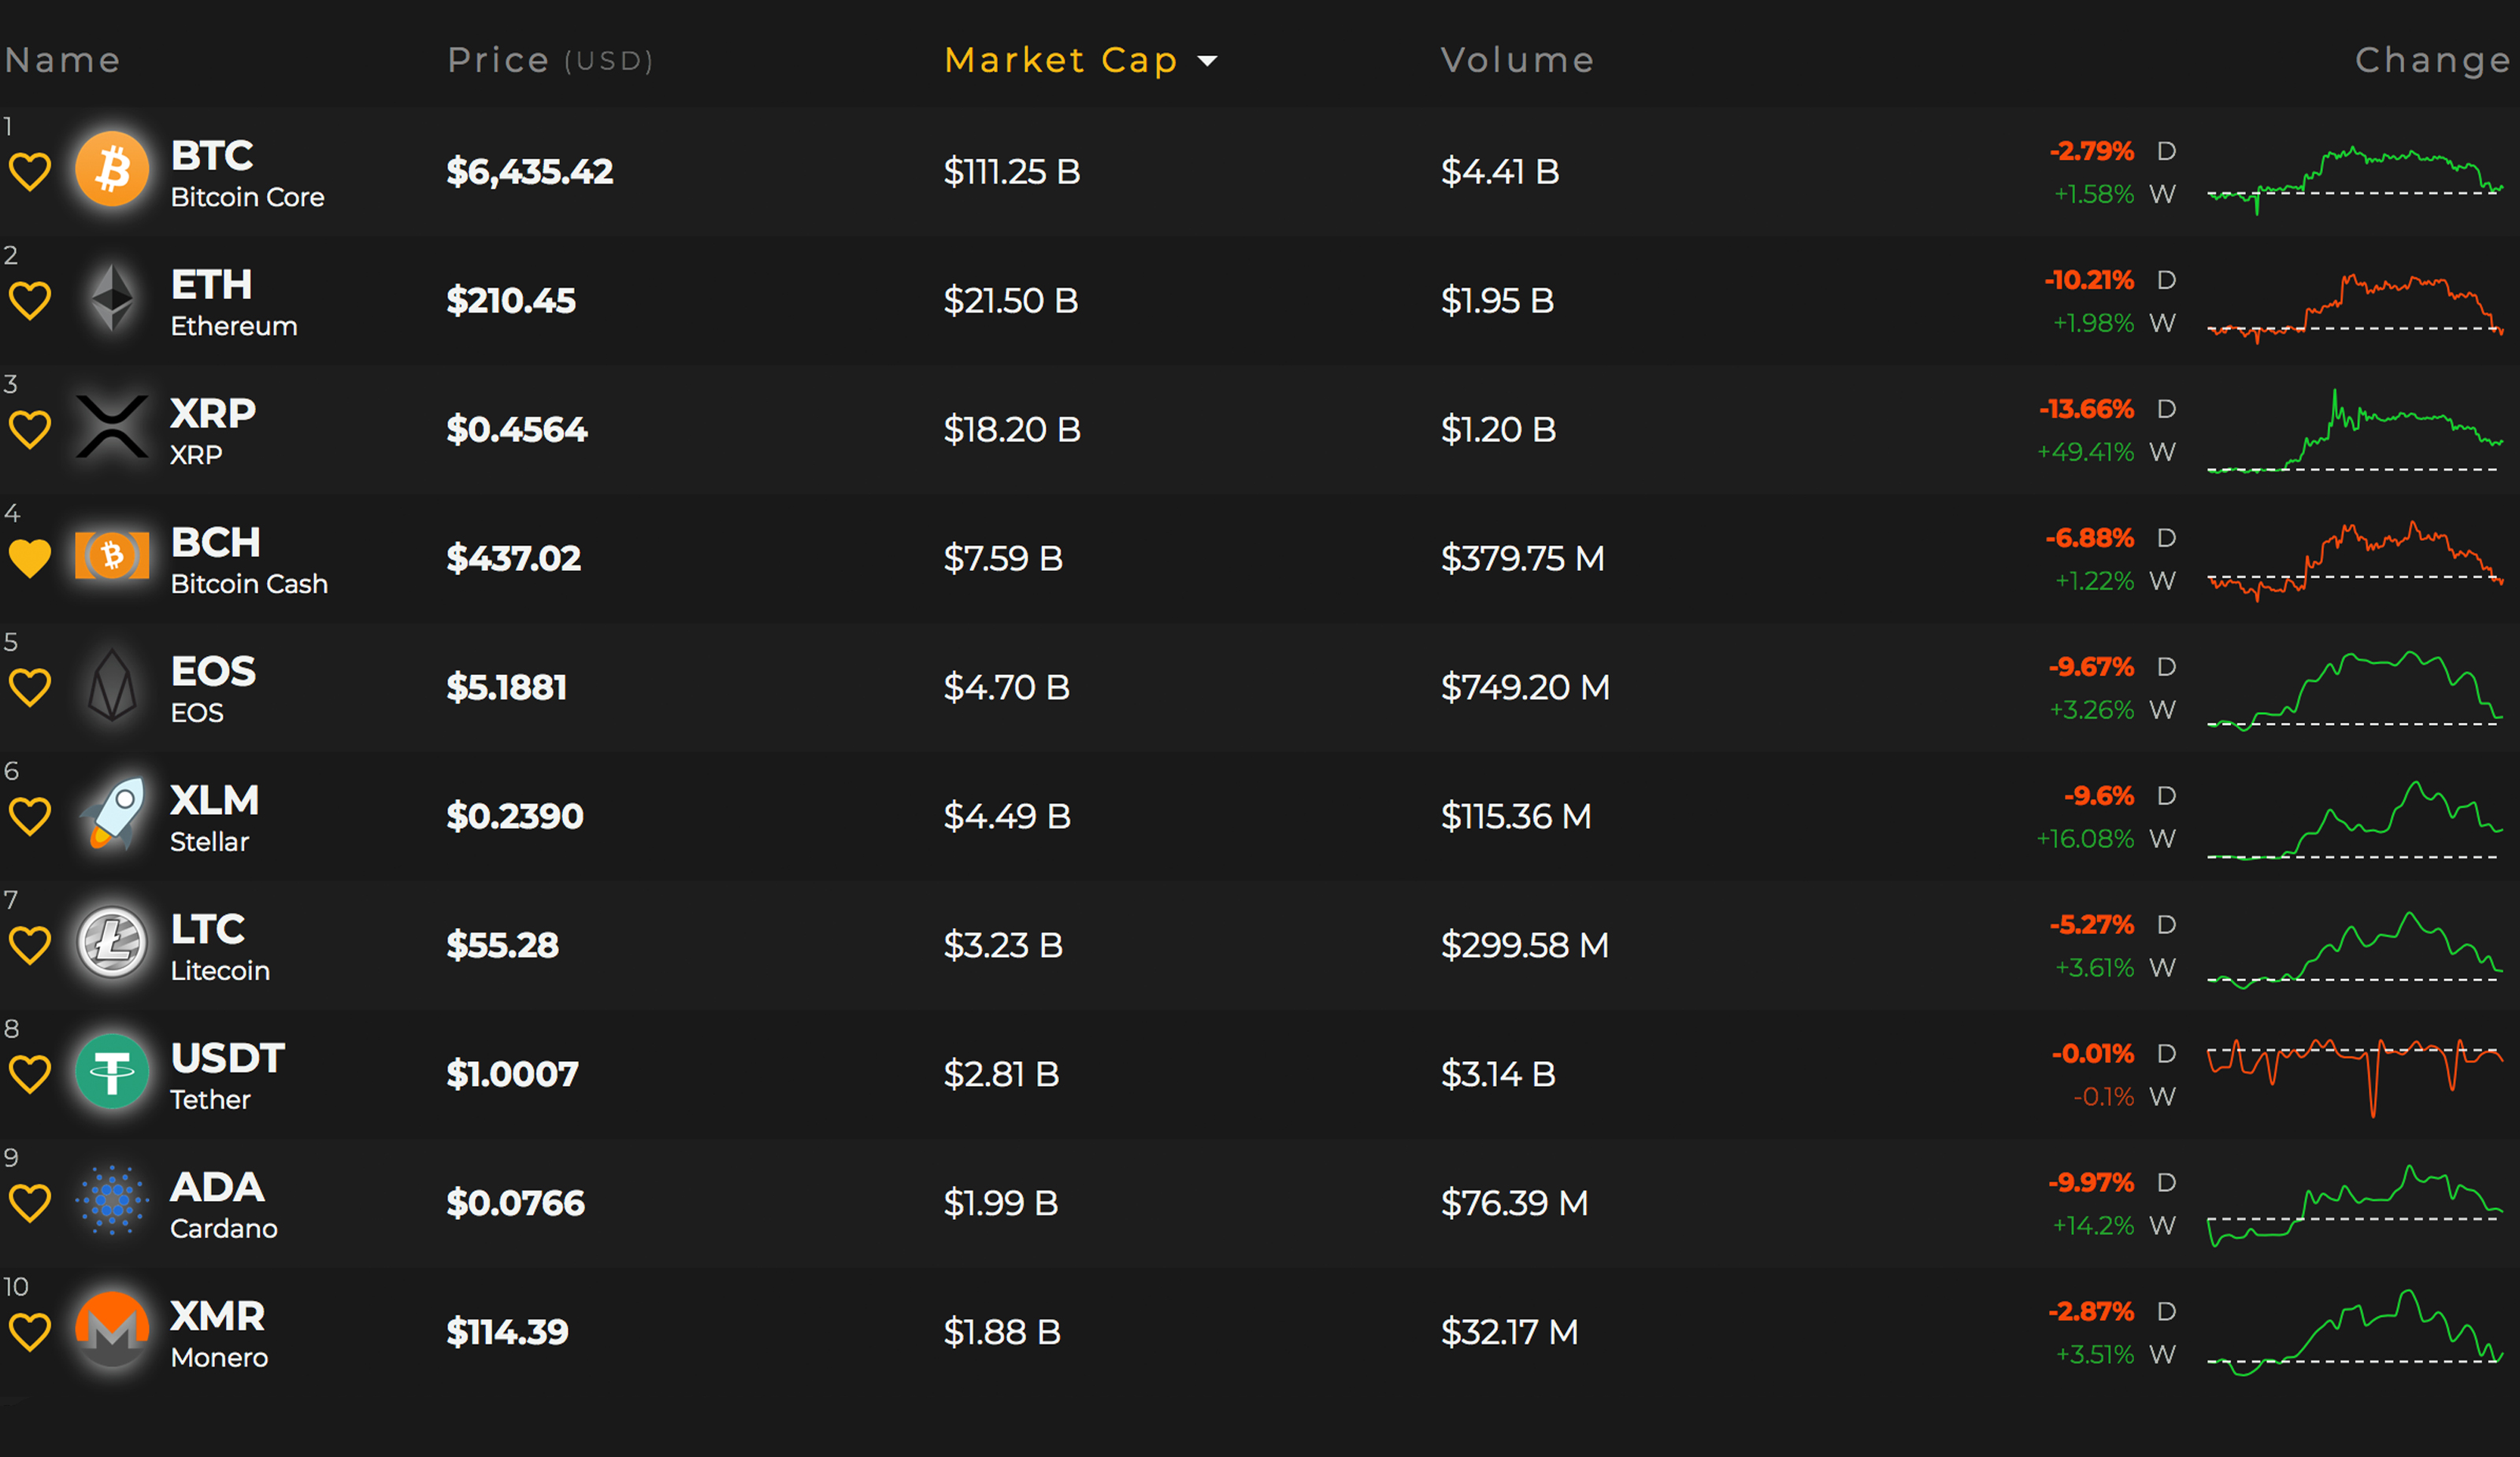Open the BCH ticker link
Screen dimensions: 2520x1457
tap(216, 543)
